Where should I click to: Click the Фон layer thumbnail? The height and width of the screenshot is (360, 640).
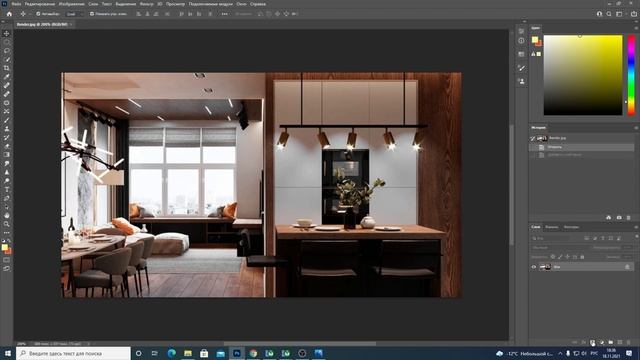(x=545, y=267)
